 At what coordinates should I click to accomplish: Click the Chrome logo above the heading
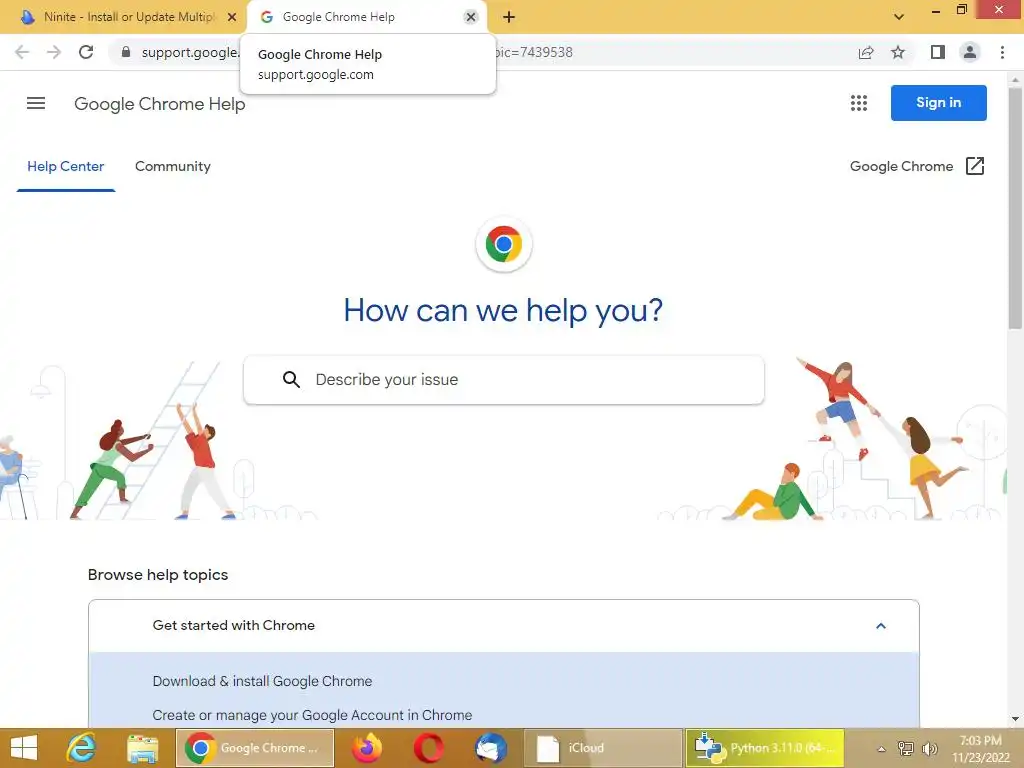(x=504, y=244)
